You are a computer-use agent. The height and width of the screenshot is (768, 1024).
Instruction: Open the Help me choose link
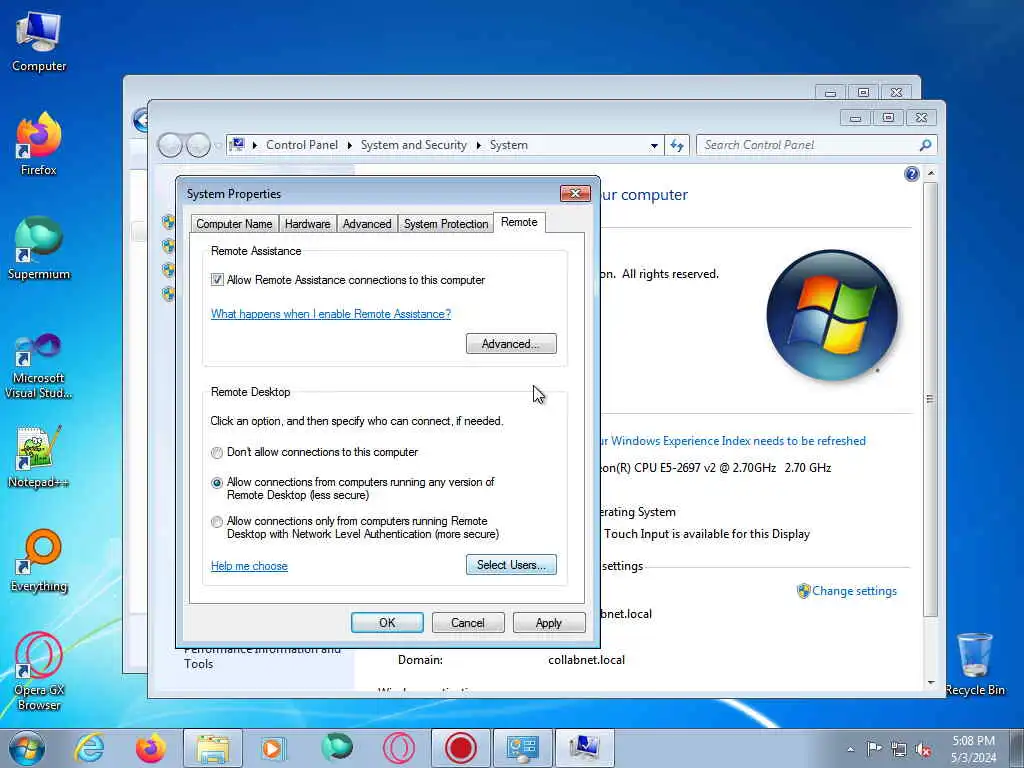(249, 566)
